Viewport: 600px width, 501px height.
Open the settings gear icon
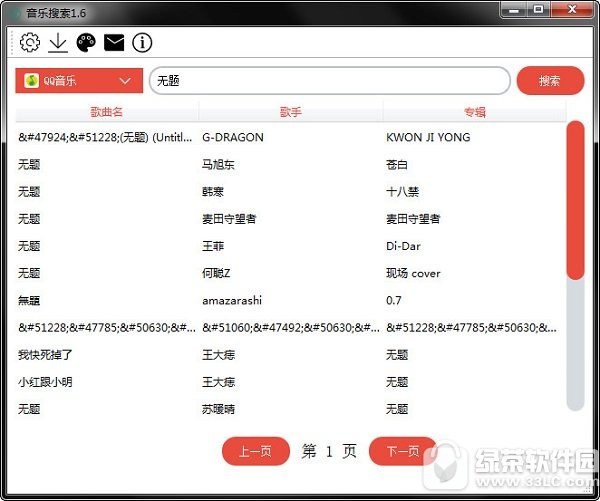(x=29, y=42)
